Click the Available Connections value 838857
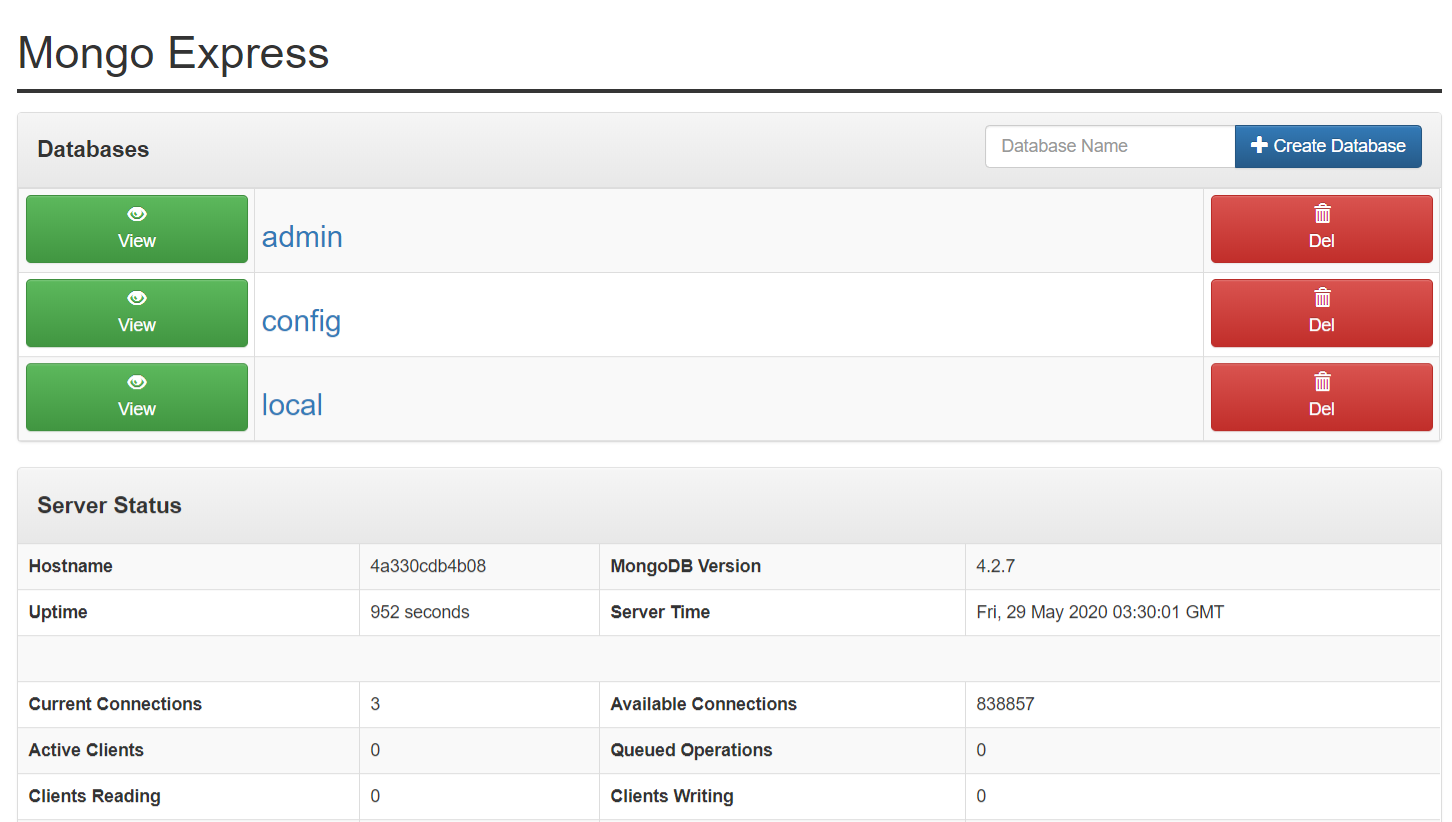 pos(1005,704)
